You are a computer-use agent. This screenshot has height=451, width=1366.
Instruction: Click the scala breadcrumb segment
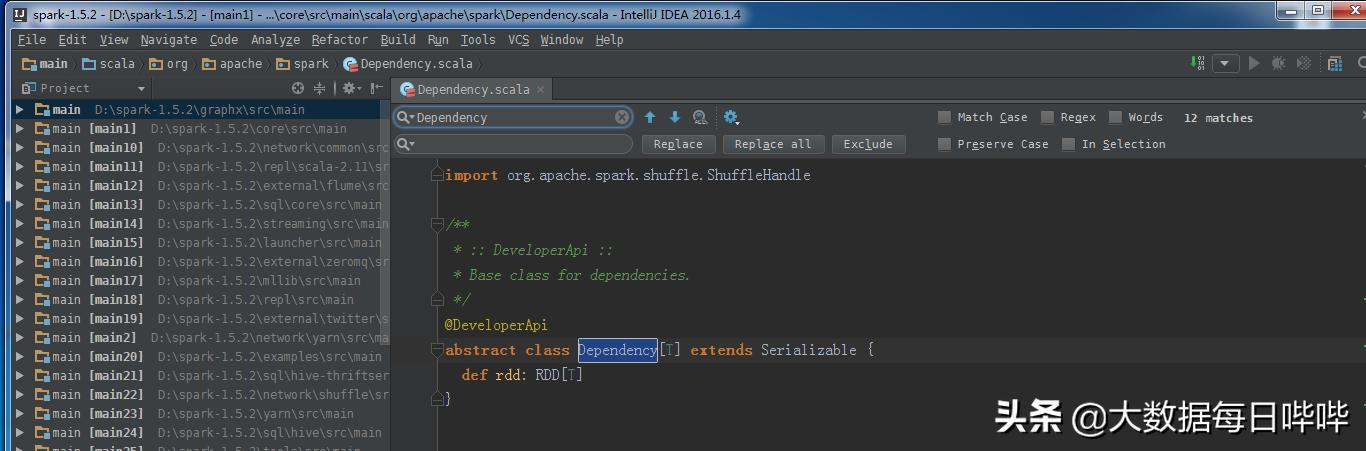click(x=108, y=64)
